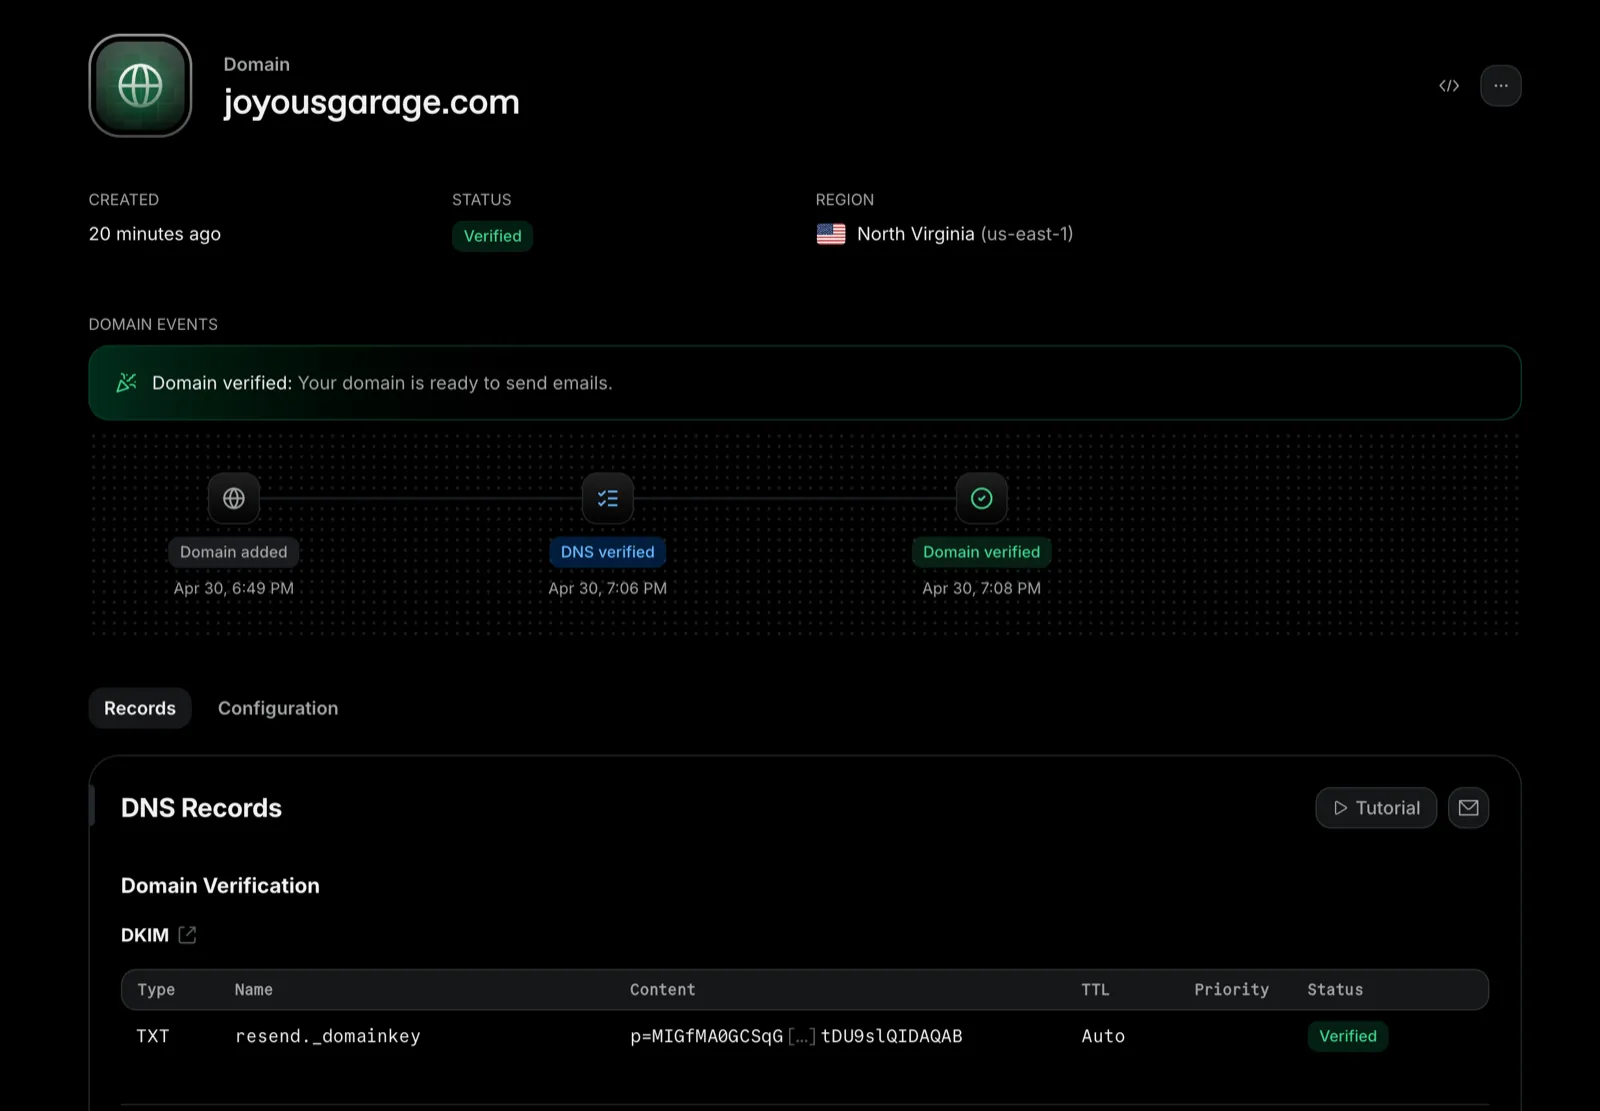Open the three-dot more options menu
This screenshot has width=1600, height=1111.
1500,86
